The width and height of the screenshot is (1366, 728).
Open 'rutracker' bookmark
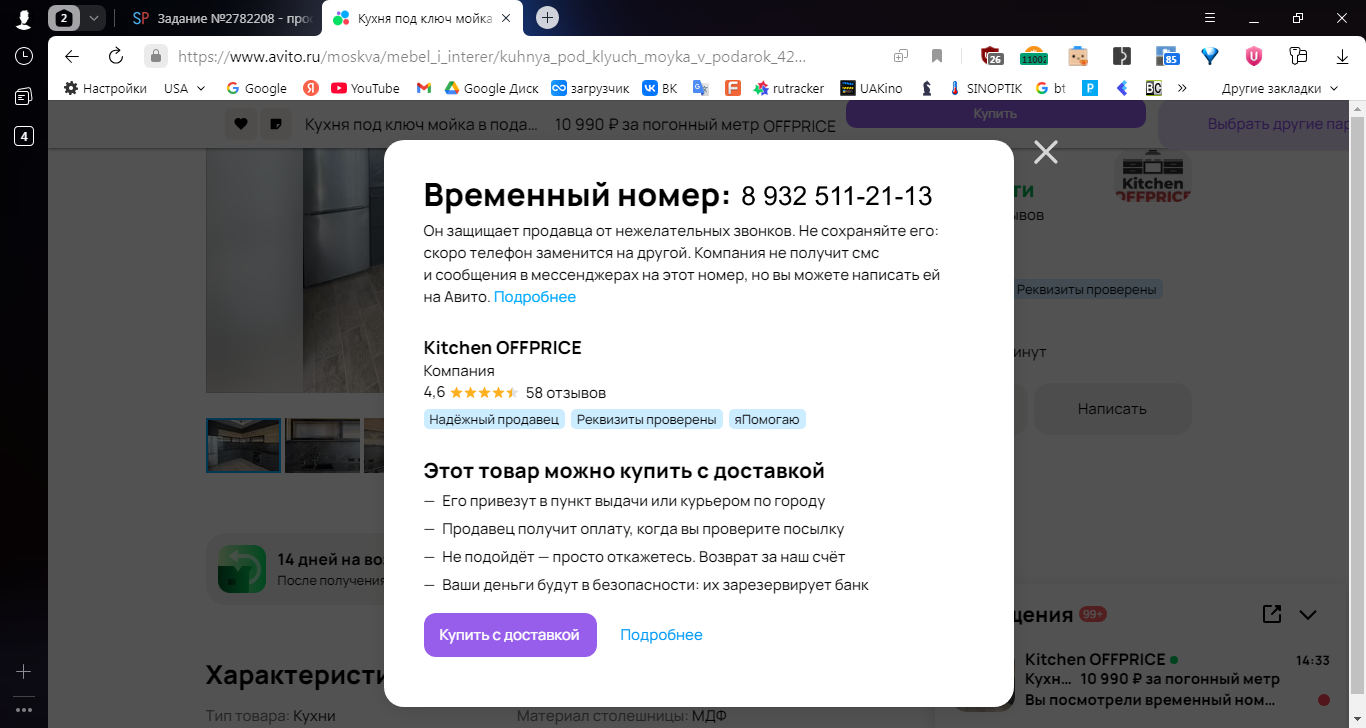point(790,88)
